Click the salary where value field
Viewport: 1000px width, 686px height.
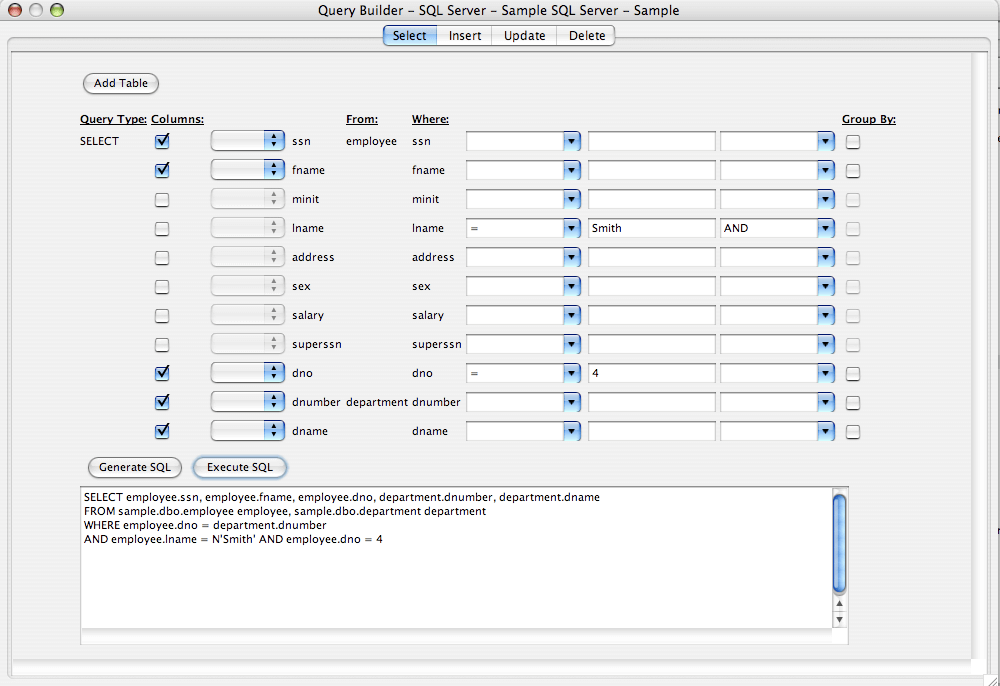click(651, 315)
